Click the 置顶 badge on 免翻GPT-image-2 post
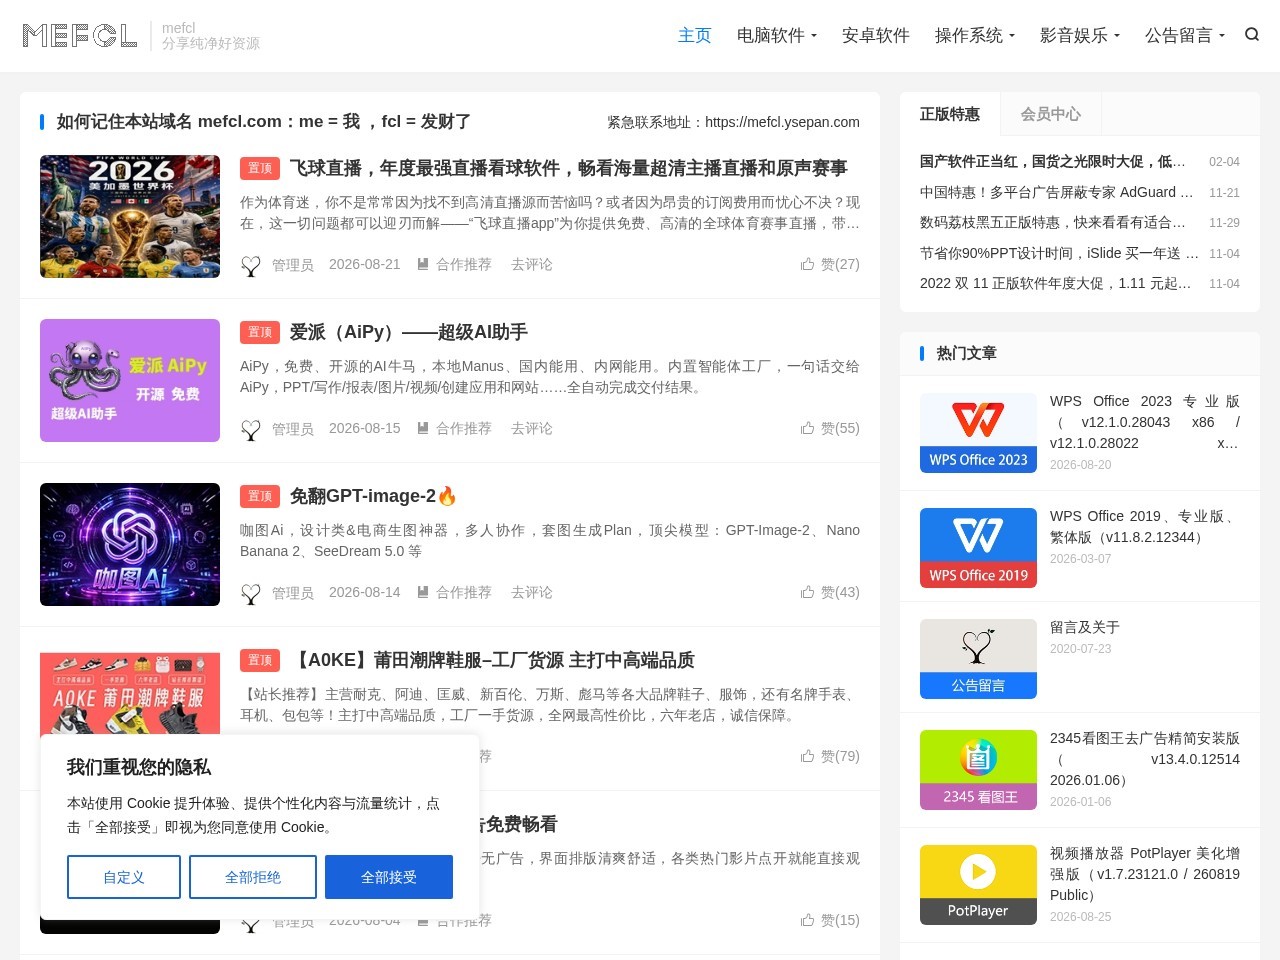Image resolution: width=1280 pixels, height=960 pixels. click(x=260, y=496)
